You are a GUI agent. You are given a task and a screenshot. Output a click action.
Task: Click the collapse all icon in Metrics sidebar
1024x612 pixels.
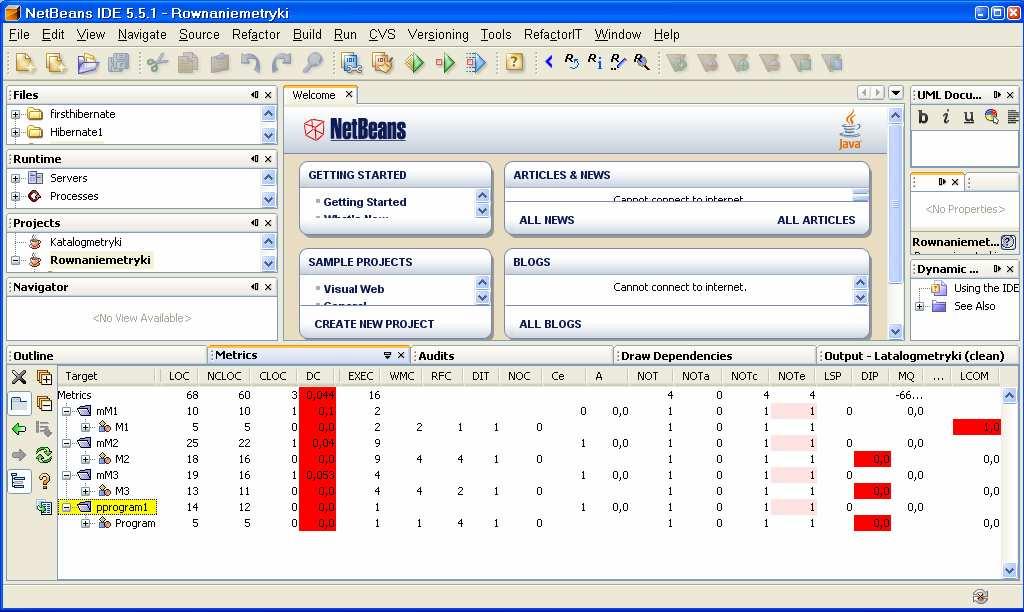point(44,403)
